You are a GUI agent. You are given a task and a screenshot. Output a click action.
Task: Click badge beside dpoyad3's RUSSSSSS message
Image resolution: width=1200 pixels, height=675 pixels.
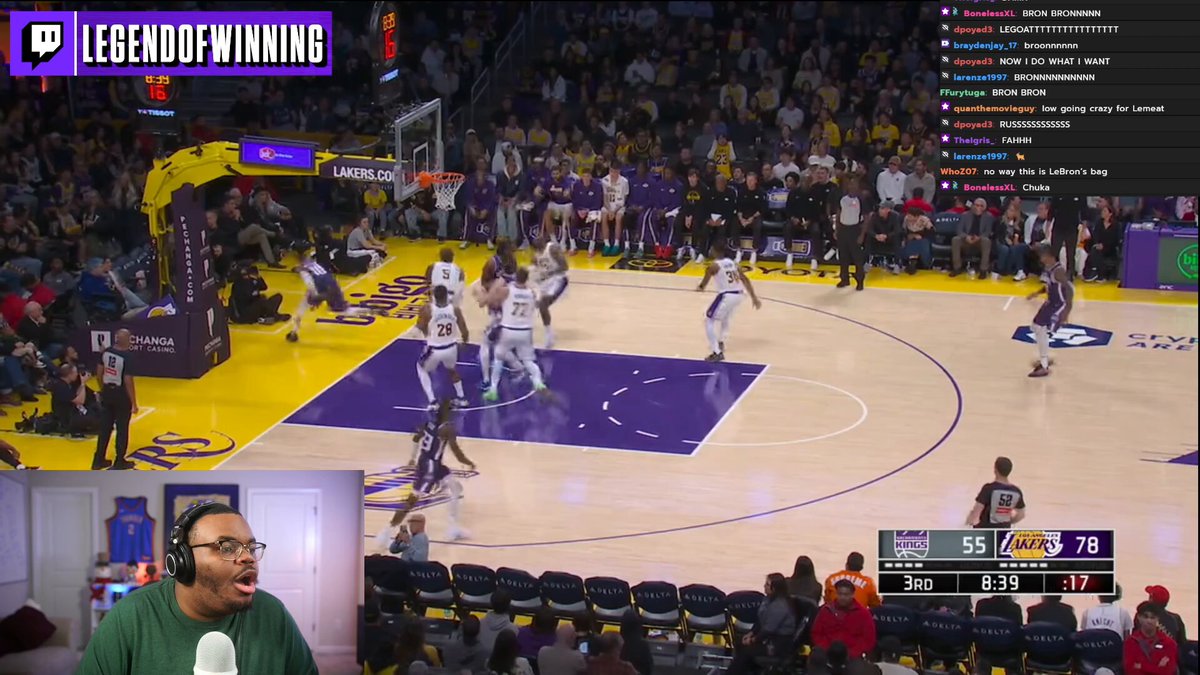tap(945, 124)
